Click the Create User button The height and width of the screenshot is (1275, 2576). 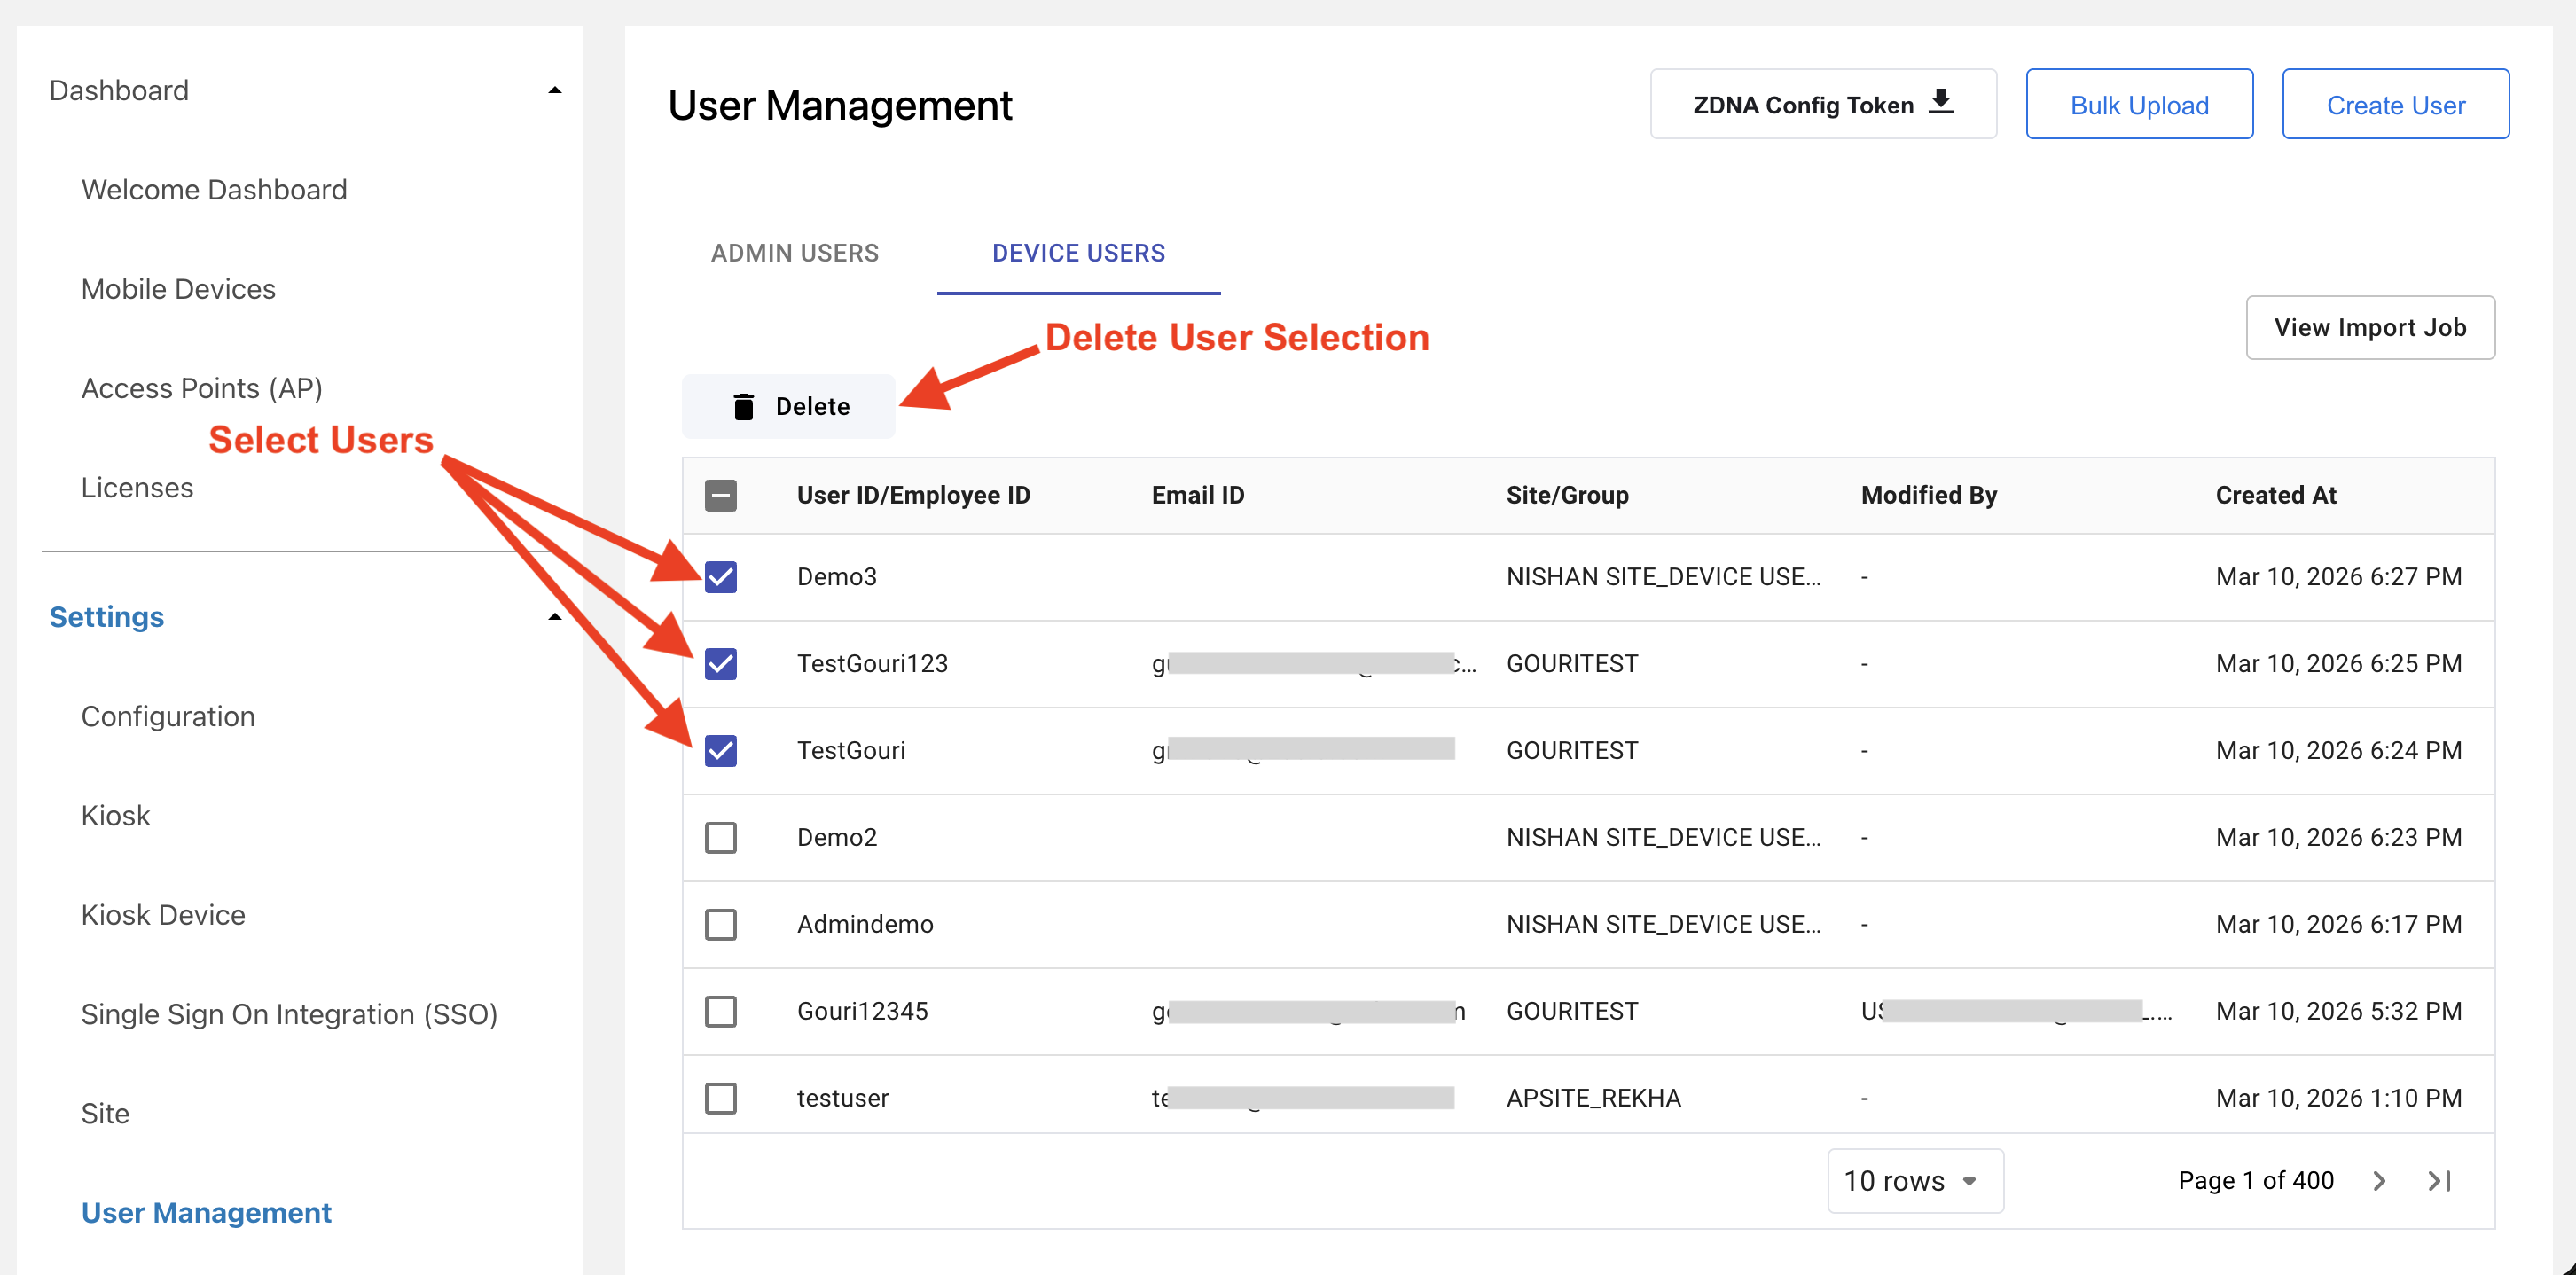pyautogui.click(x=2394, y=105)
